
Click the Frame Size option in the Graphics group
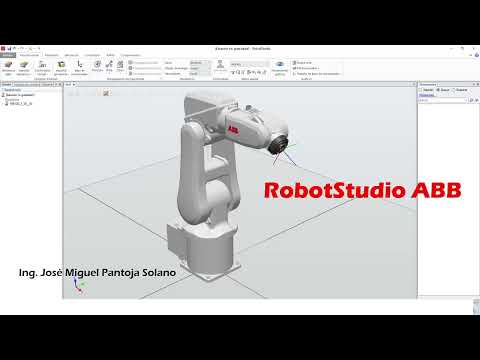click(317, 74)
